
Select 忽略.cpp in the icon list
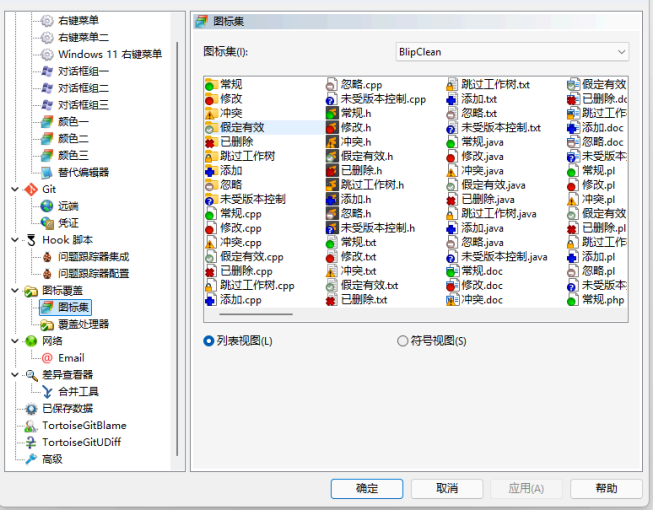click(362, 85)
